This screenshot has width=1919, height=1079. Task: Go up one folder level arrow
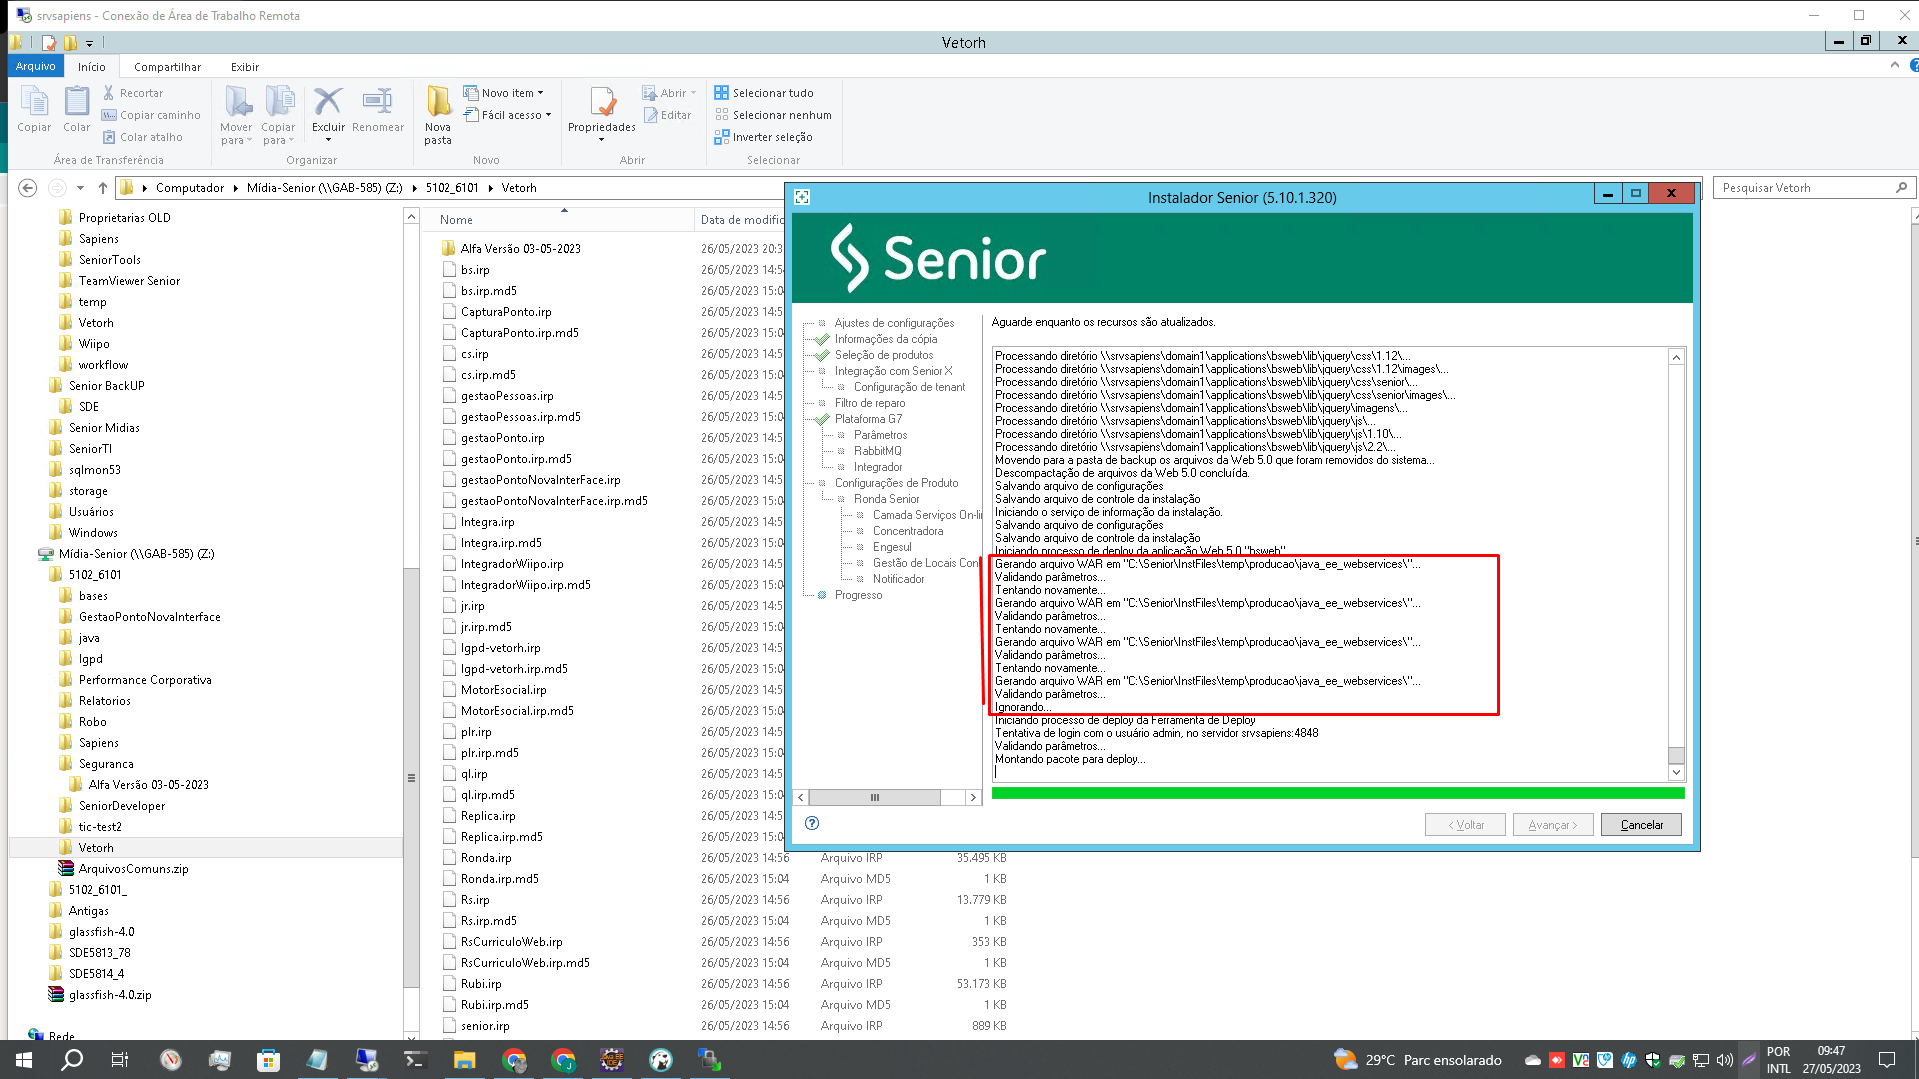(x=103, y=188)
